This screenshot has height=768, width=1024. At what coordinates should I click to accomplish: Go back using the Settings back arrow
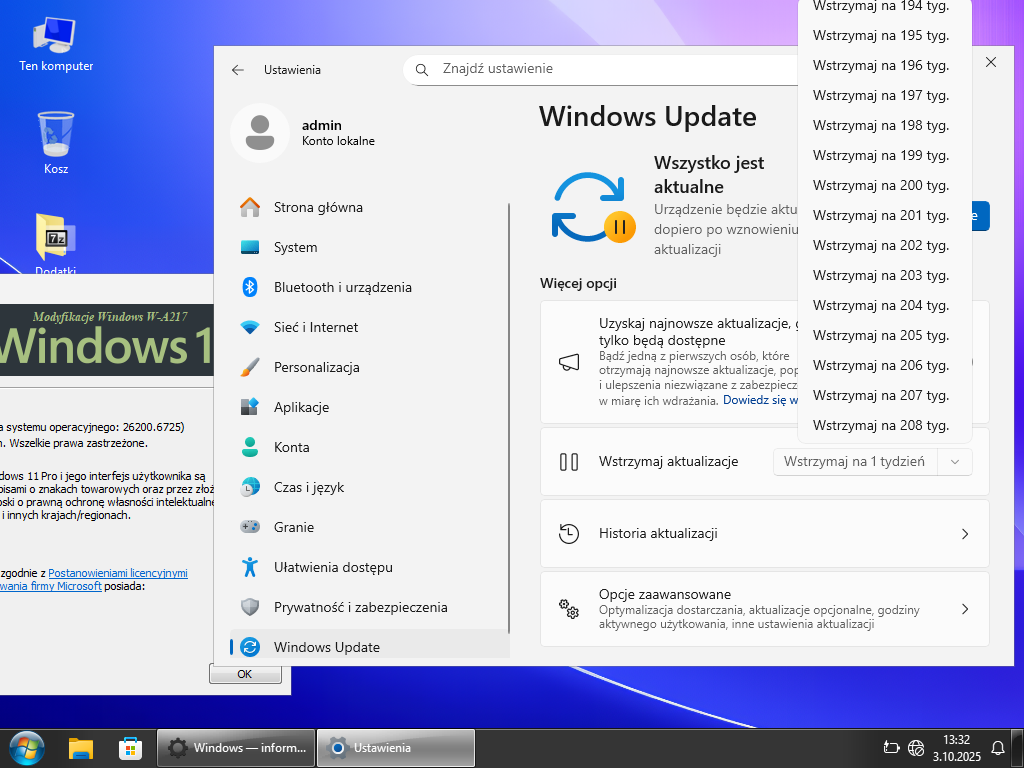238,70
